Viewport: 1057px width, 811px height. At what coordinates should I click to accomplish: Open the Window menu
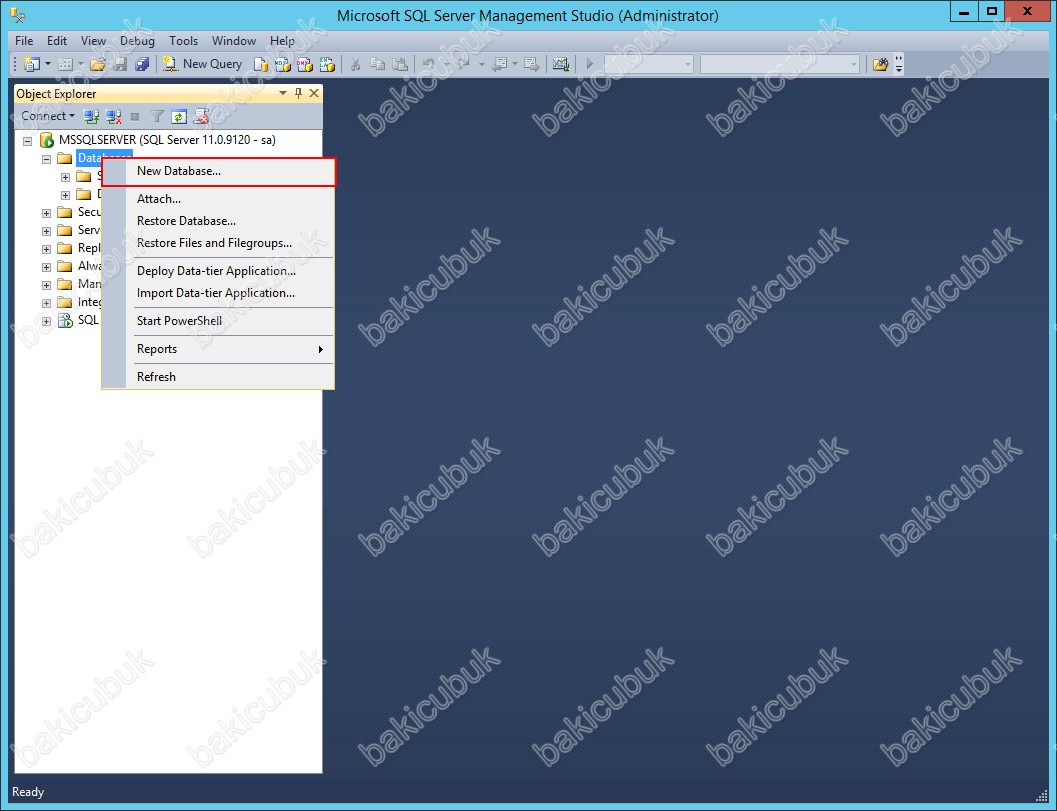point(234,40)
